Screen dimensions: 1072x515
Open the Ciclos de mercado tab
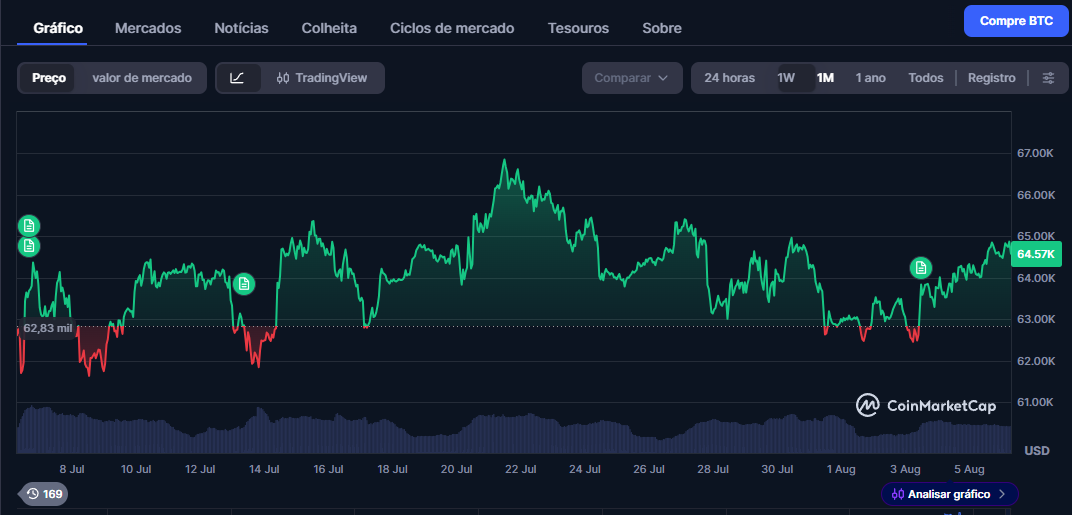(x=452, y=29)
